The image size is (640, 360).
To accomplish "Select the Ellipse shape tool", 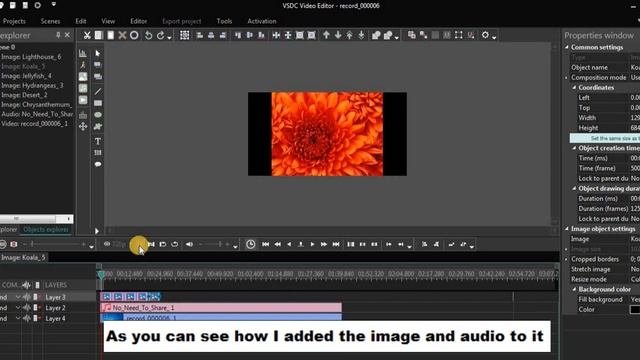I will 98,115.
